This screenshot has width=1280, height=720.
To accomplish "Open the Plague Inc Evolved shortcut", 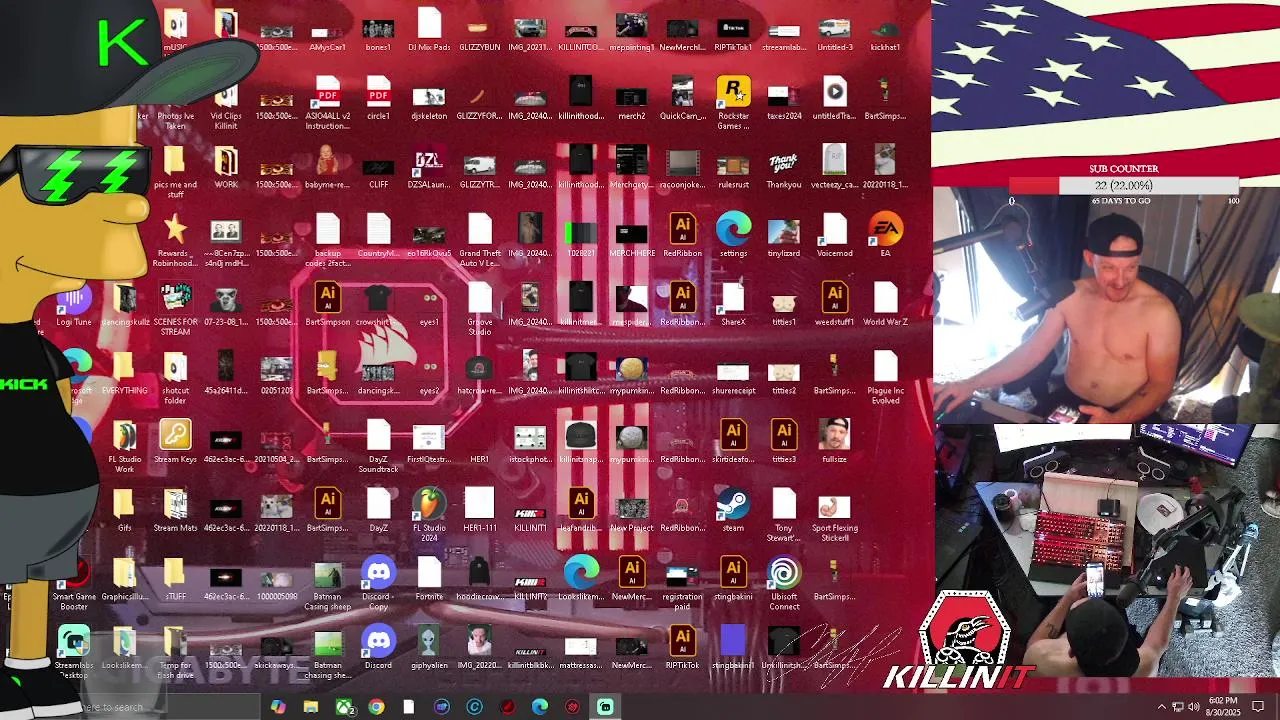I will point(885,367).
